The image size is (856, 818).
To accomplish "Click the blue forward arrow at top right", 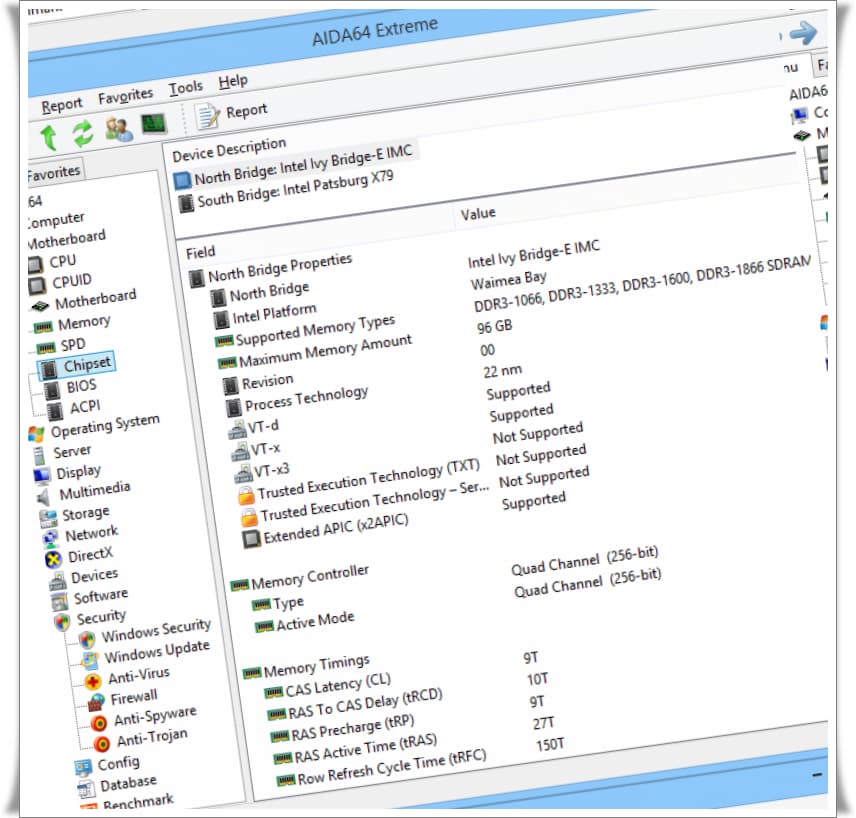I will pyautogui.click(x=803, y=33).
